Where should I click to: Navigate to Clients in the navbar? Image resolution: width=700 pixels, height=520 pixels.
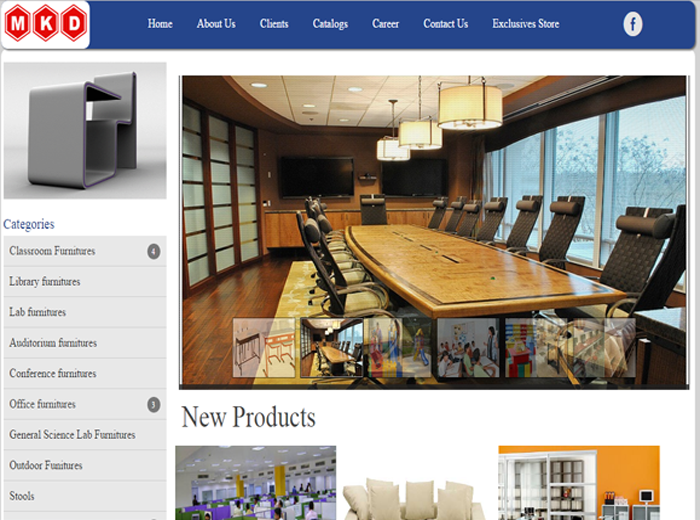click(x=274, y=24)
